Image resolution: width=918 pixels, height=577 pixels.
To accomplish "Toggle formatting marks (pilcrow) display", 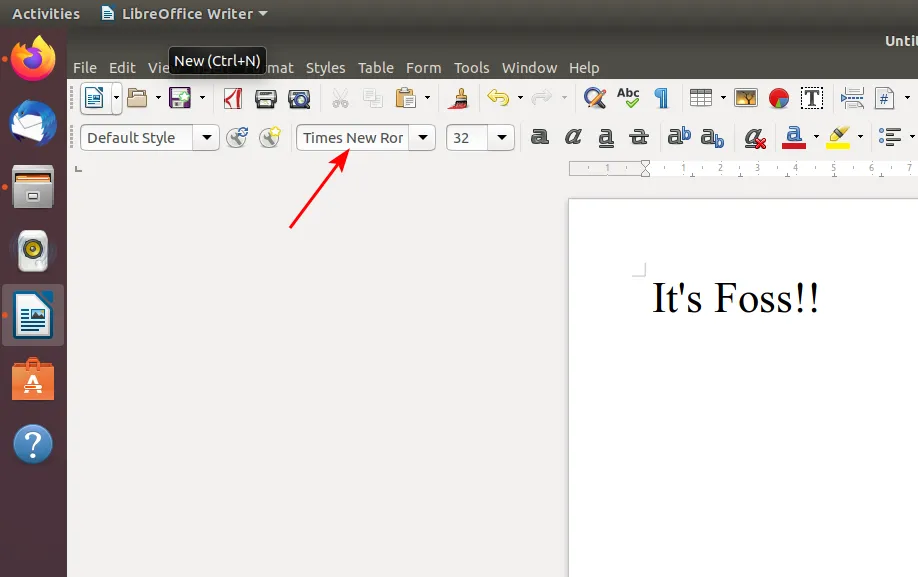I will 661,98.
